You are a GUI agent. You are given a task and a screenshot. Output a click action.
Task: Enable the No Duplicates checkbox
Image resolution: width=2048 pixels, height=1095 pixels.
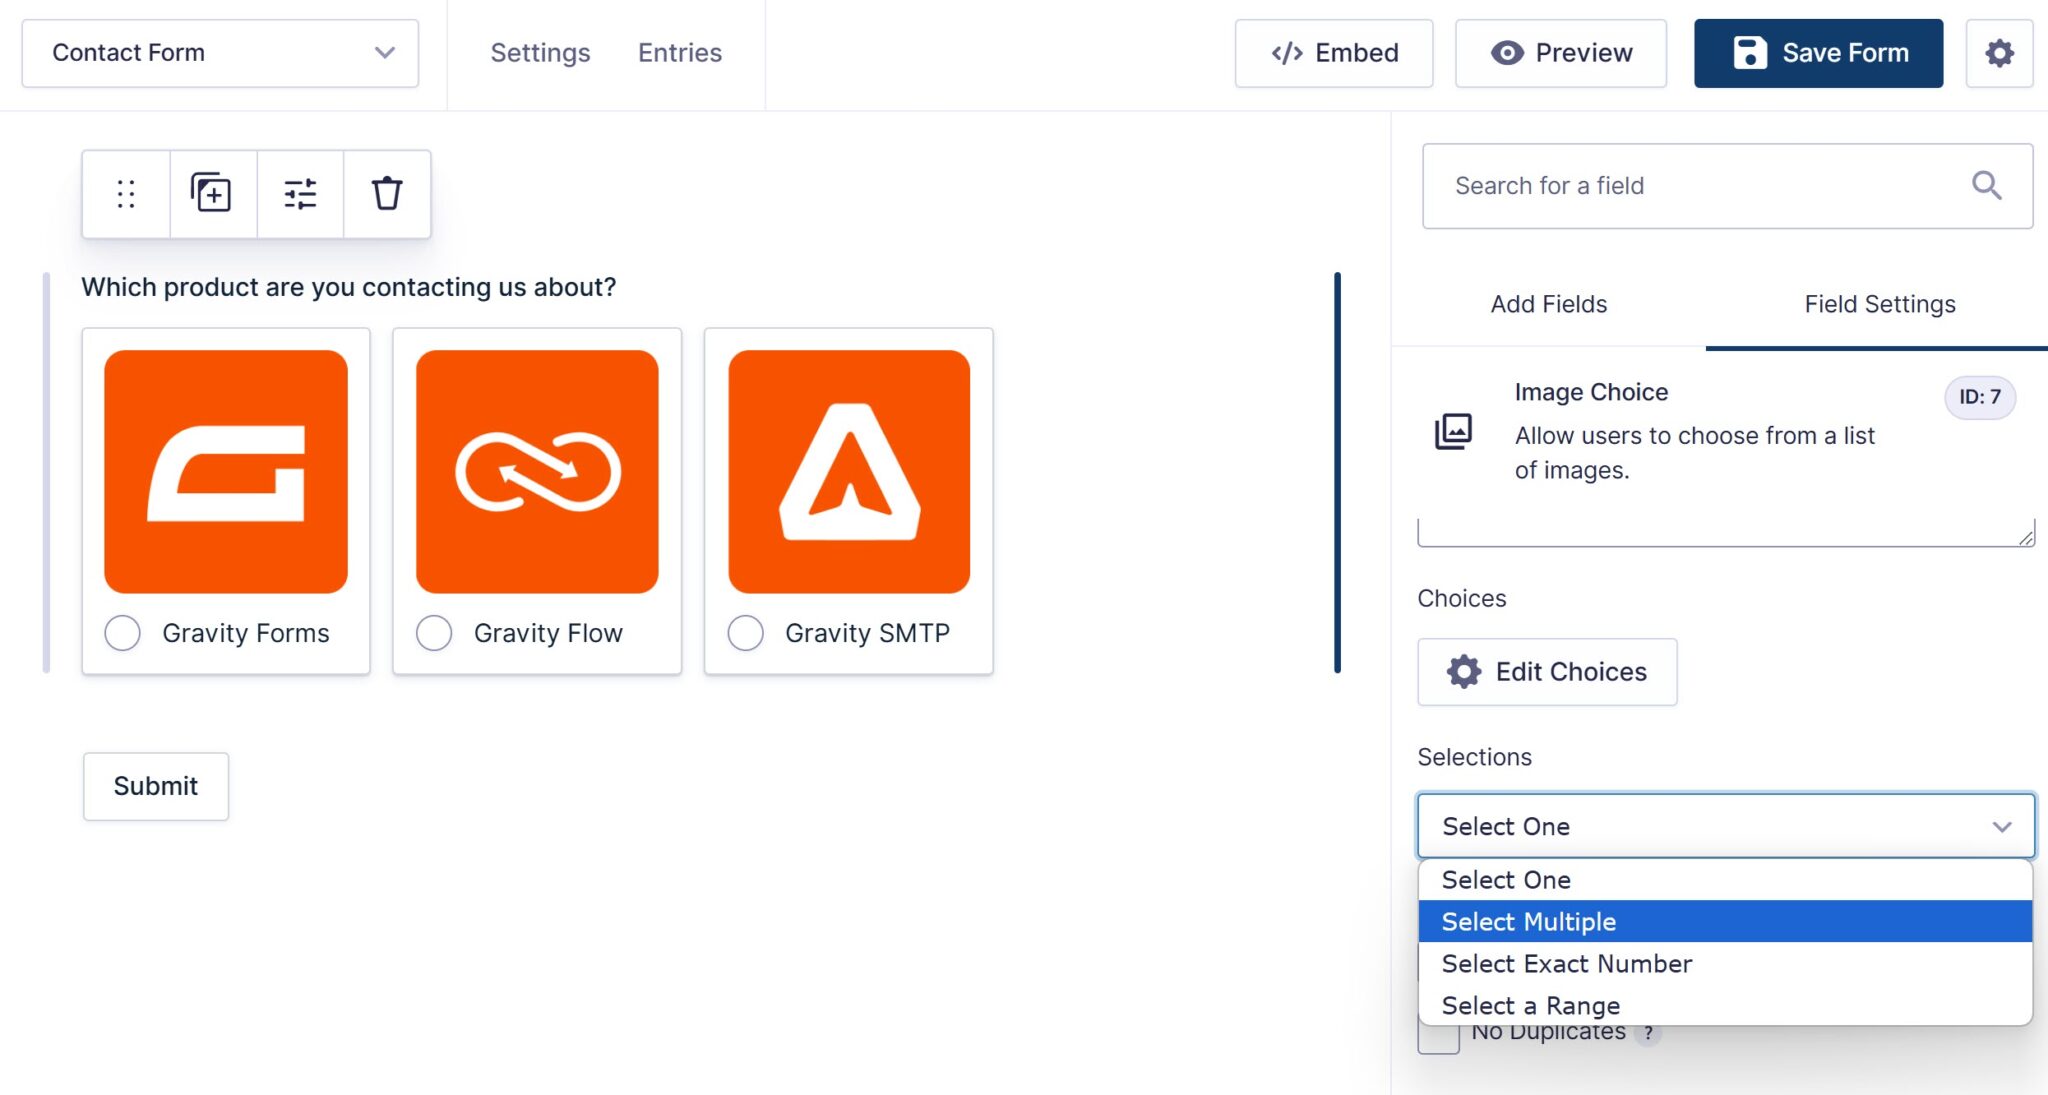1438,1035
